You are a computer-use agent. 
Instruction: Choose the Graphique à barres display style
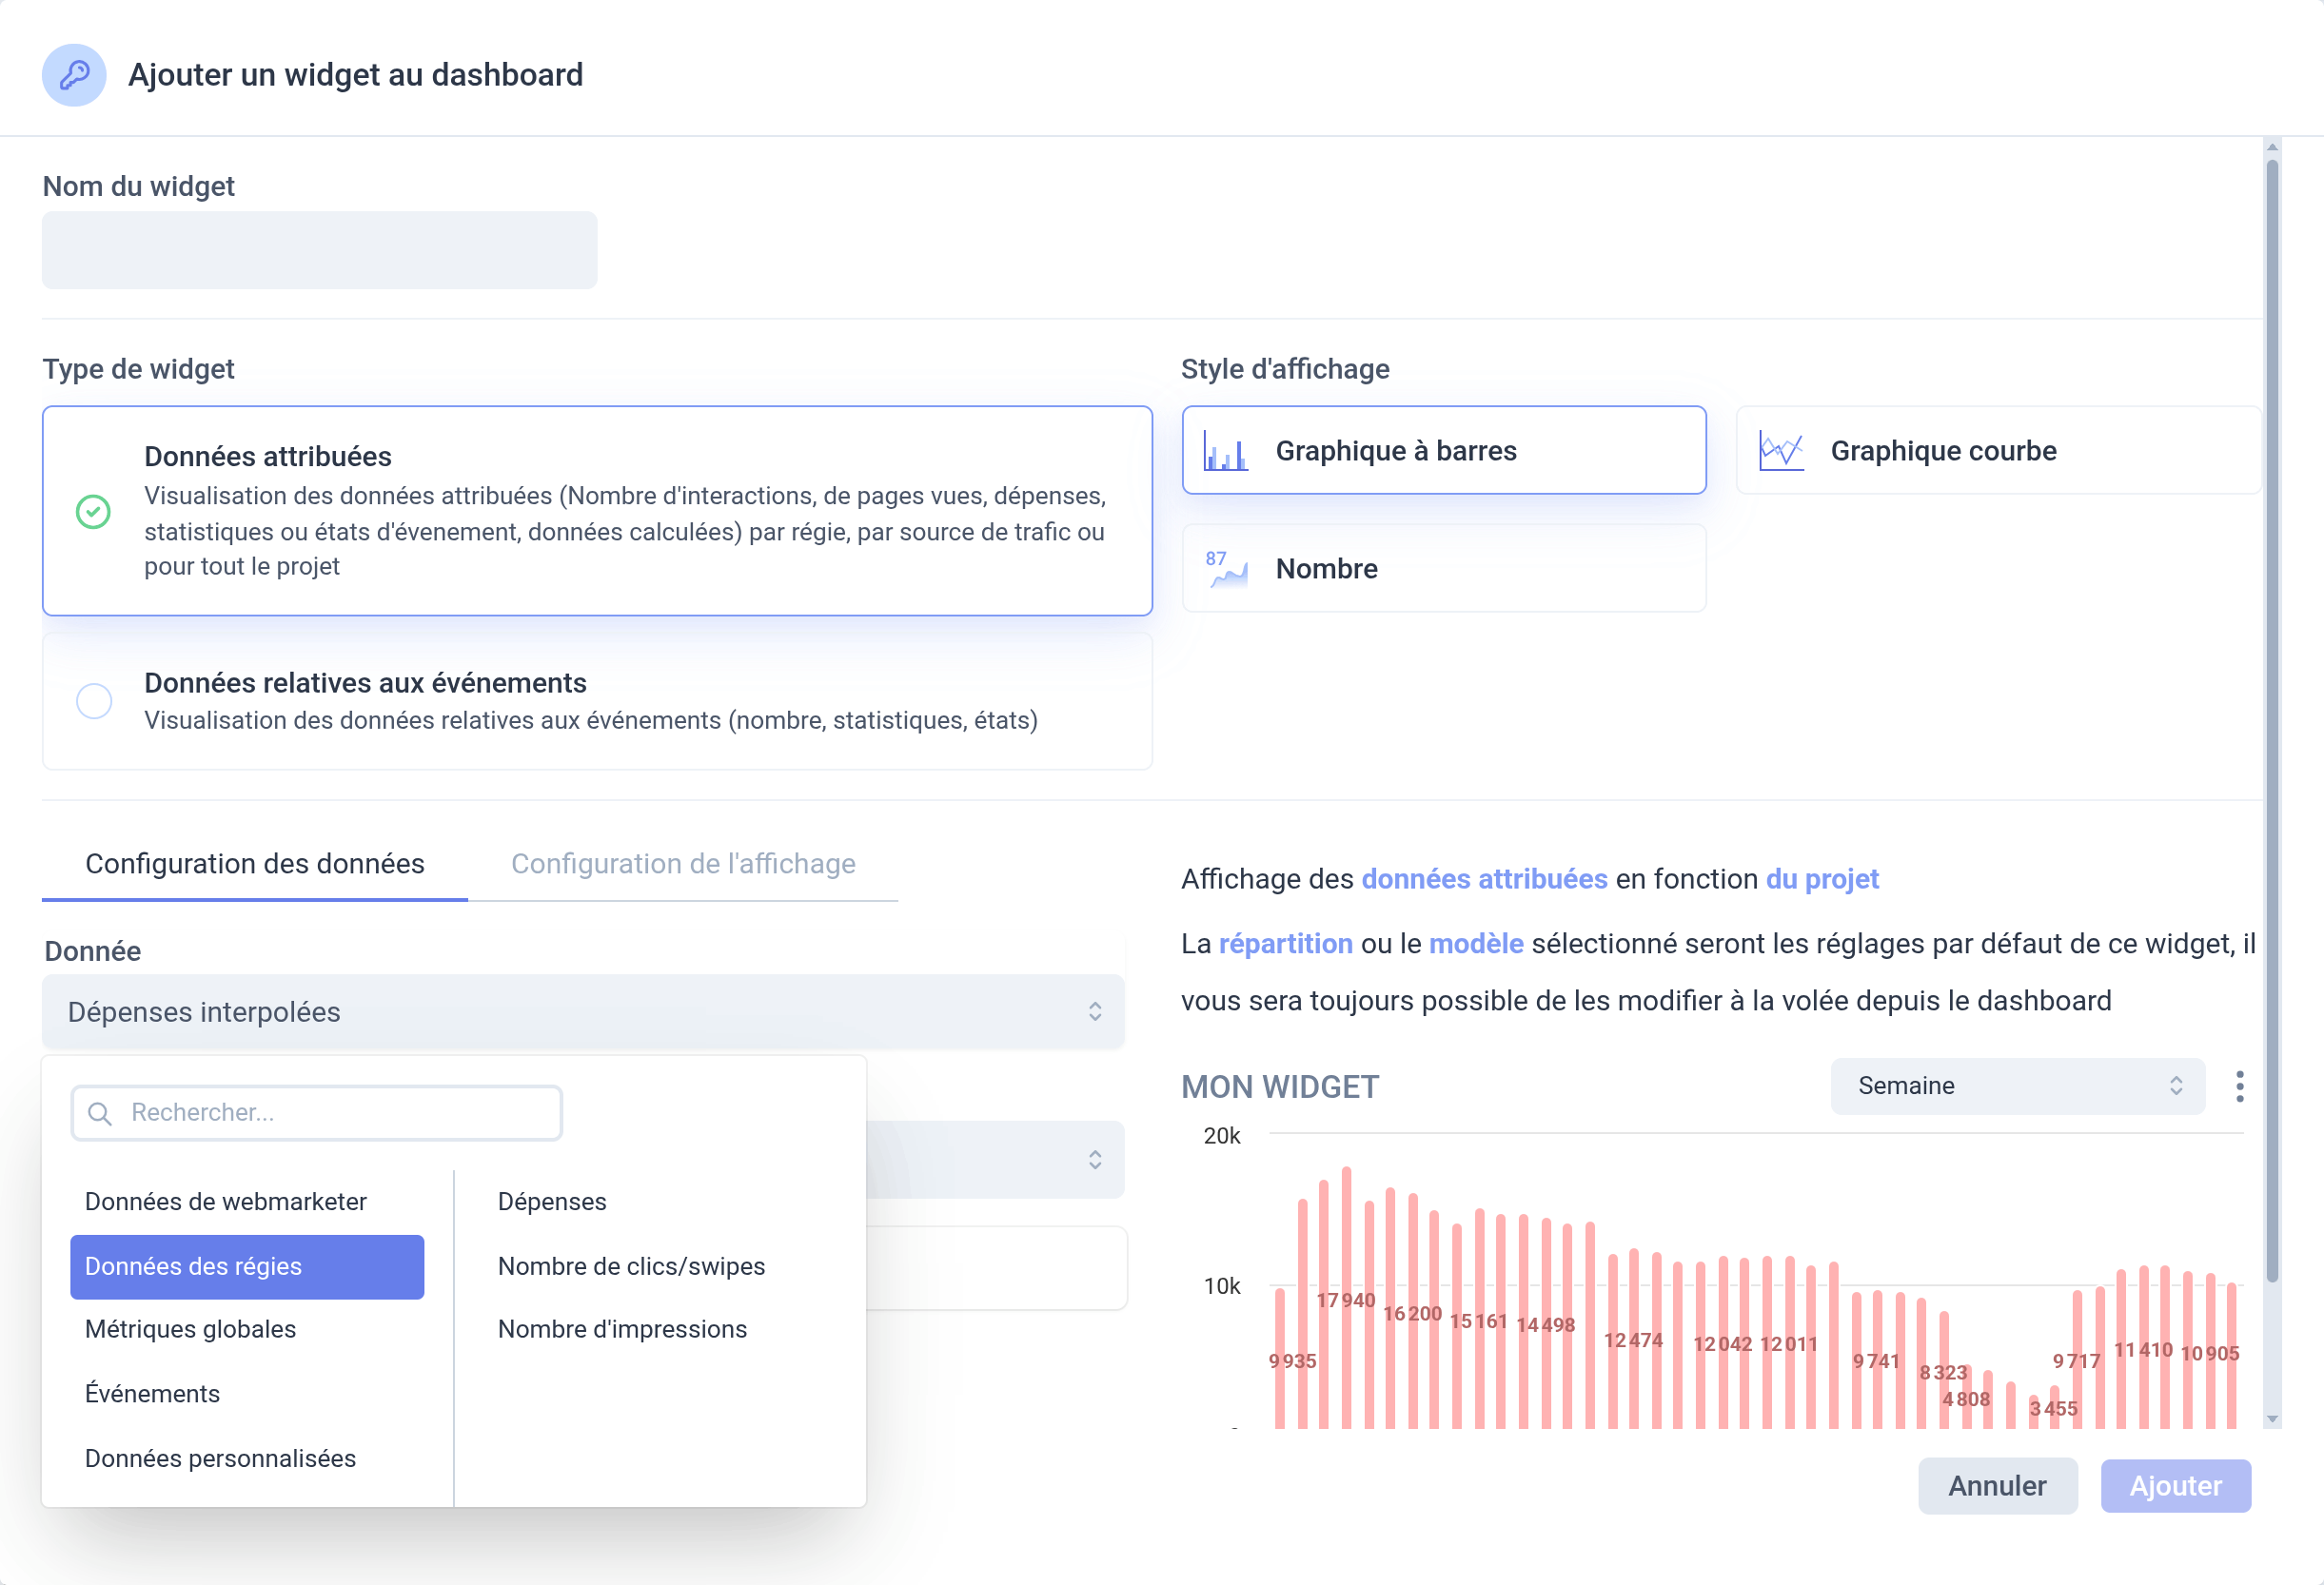point(1443,451)
